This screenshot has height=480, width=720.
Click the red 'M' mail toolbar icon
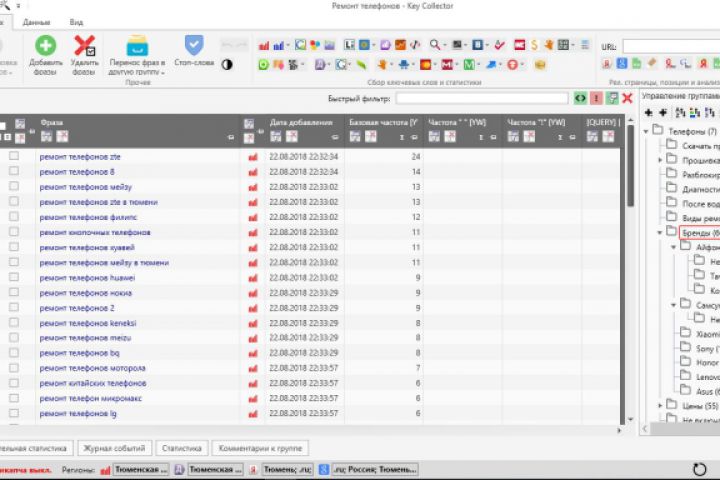[447, 65]
